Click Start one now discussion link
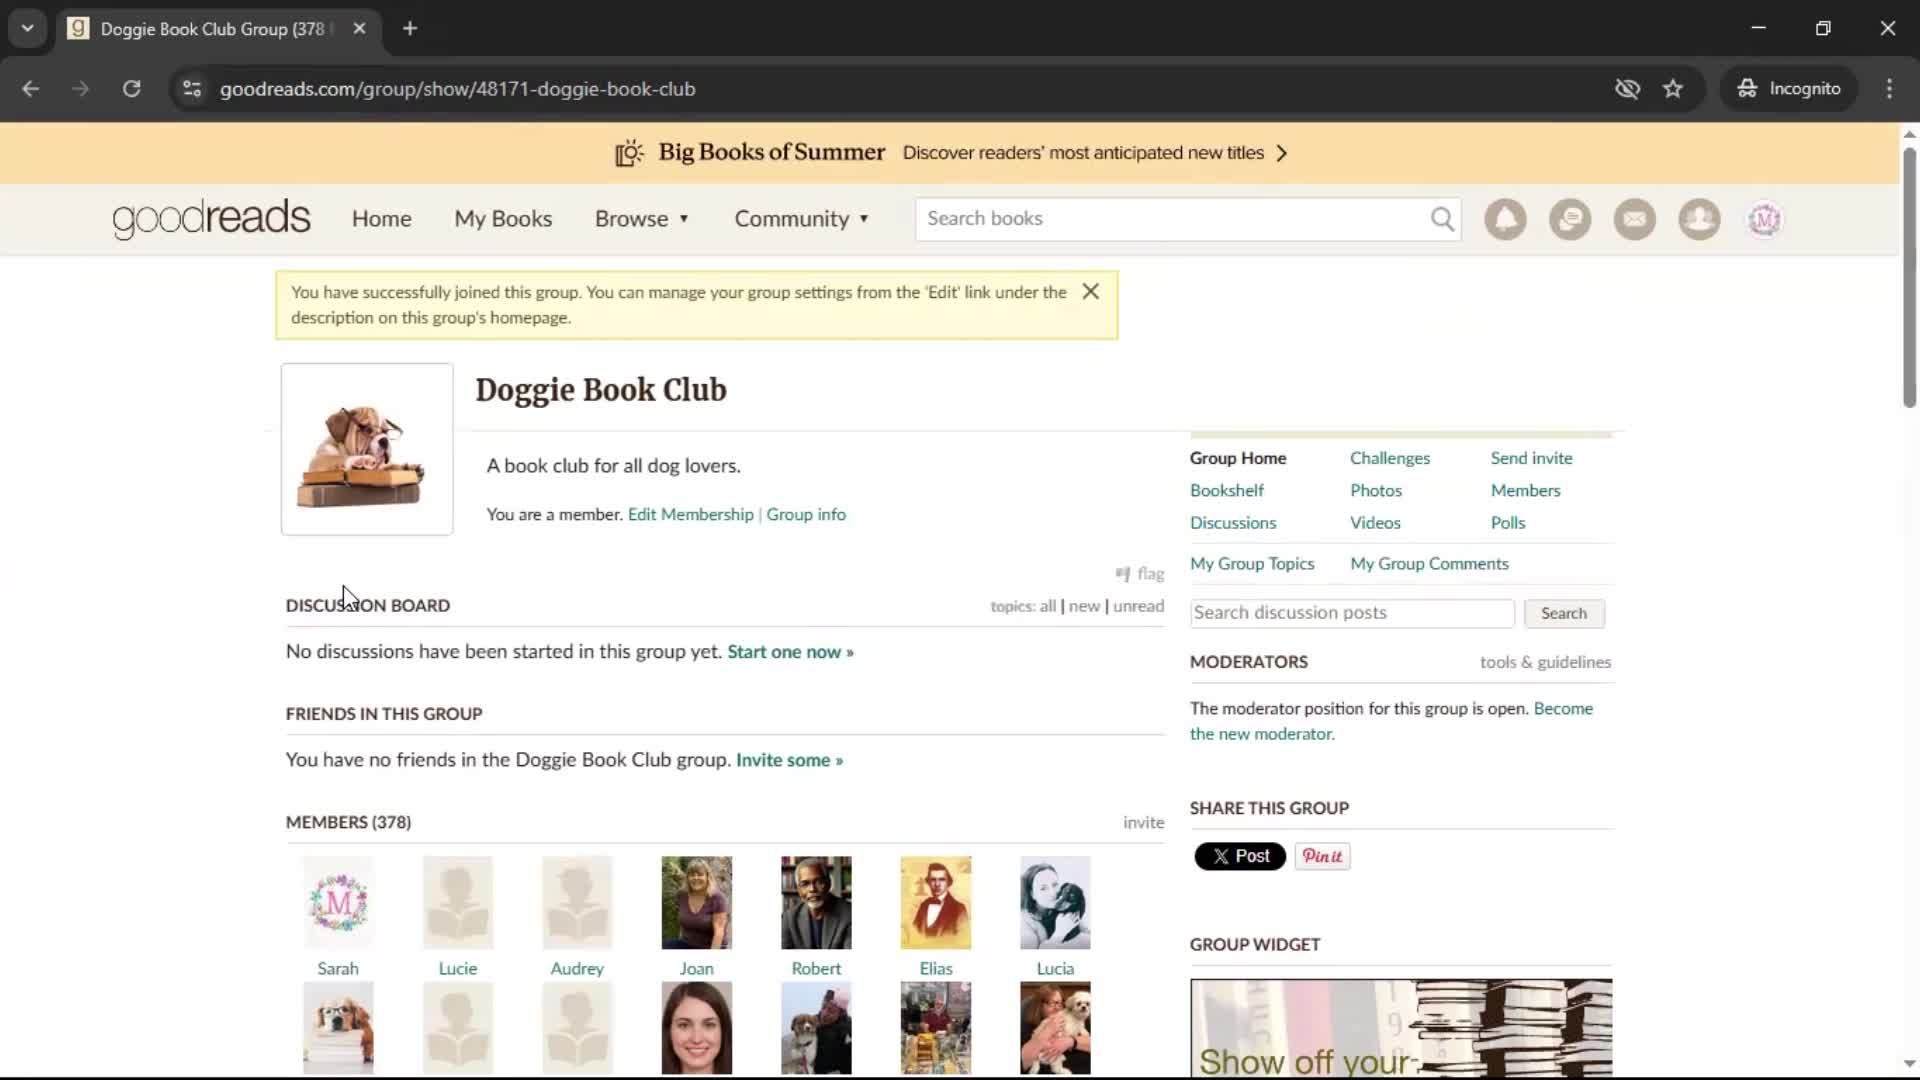This screenshot has height=1080, width=1920. tap(790, 652)
